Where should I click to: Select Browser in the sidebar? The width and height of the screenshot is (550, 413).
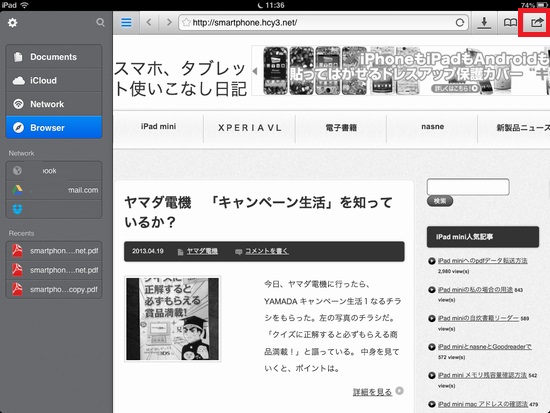pos(54,127)
